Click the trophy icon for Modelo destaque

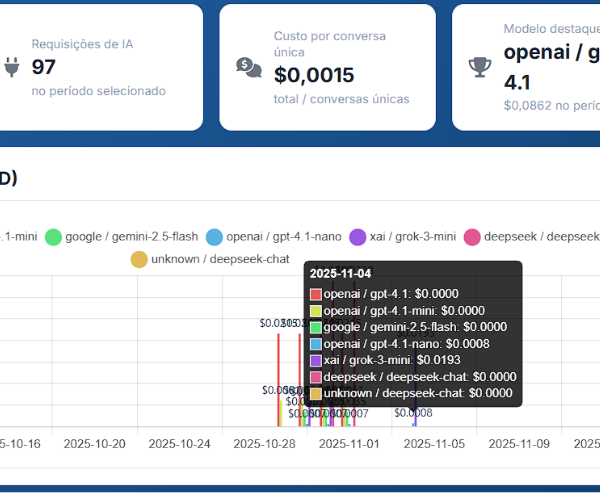(479, 67)
